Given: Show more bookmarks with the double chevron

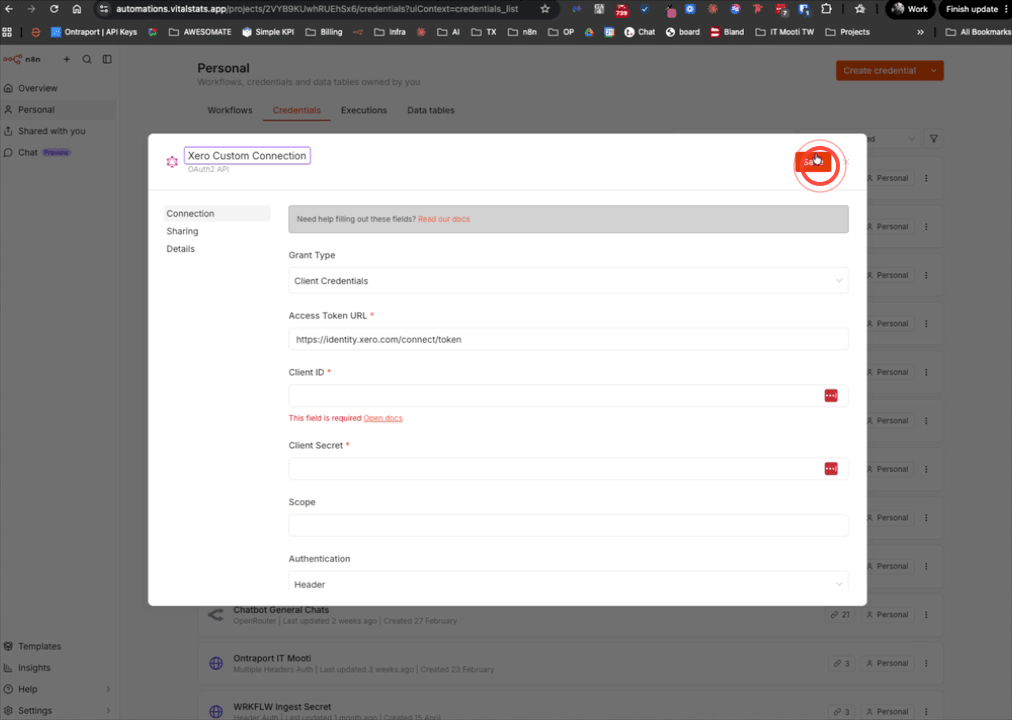Looking at the screenshot, I should click(920, 32).
